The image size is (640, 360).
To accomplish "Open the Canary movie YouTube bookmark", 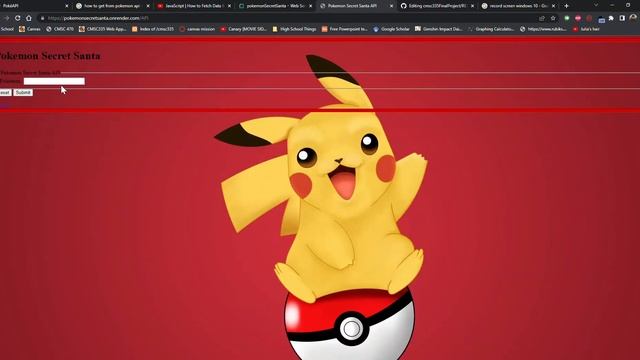I will click(x=244, y=29).
